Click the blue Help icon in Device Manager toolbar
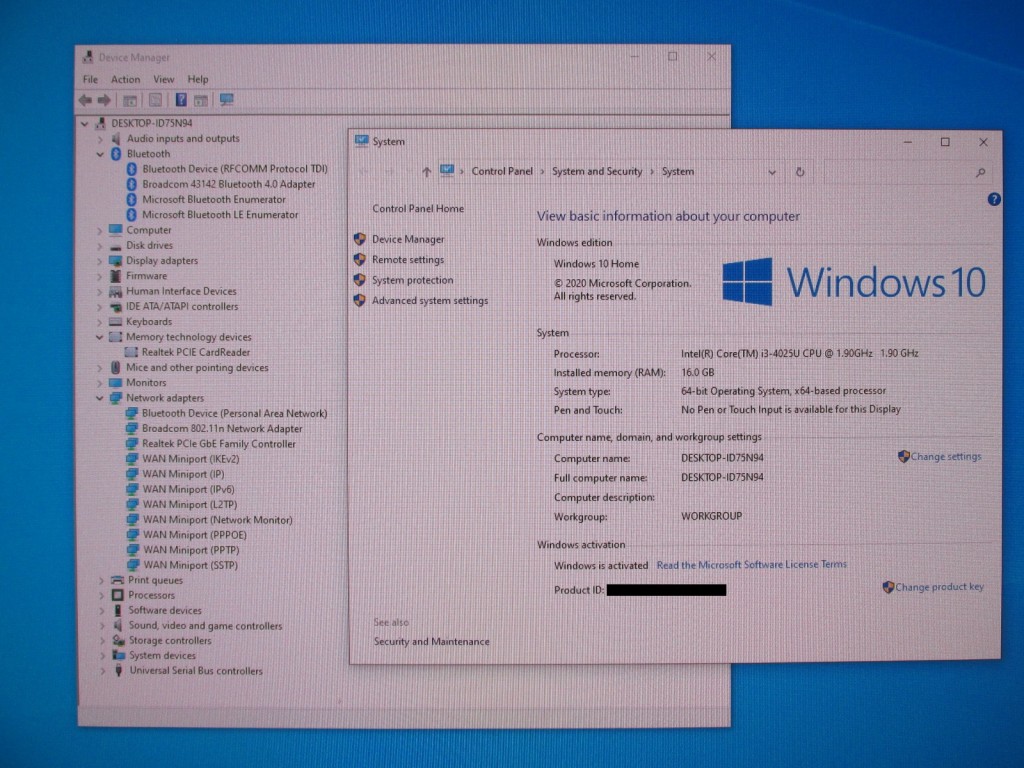 pyautogui.click(x=181, y=100)
